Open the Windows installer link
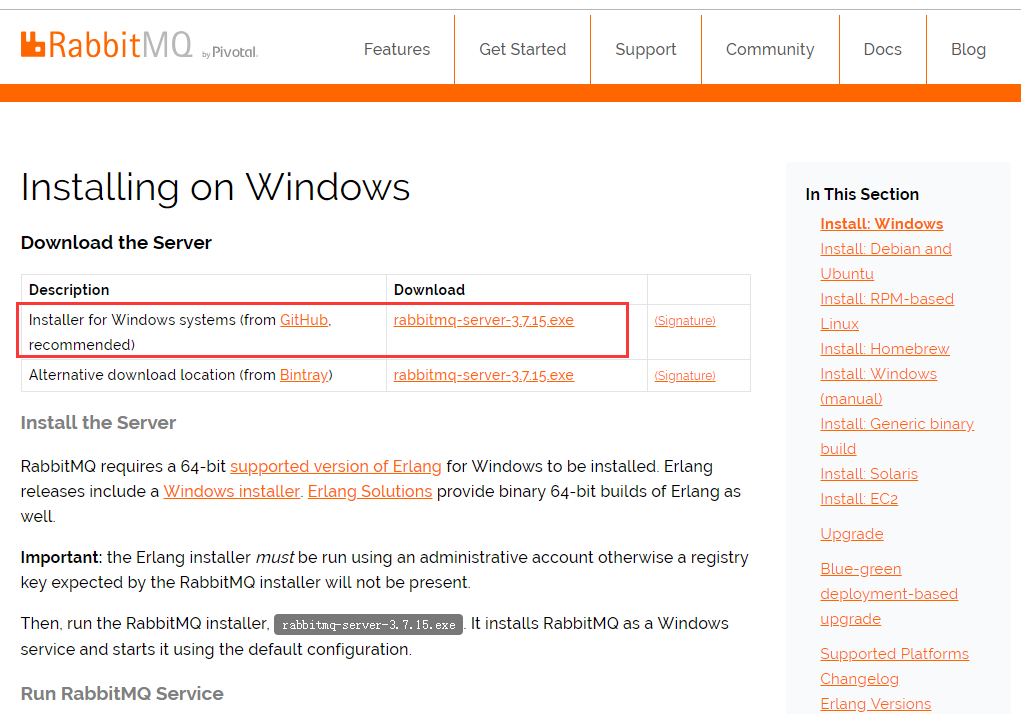The image size is (1021, 714). point(231,491)
